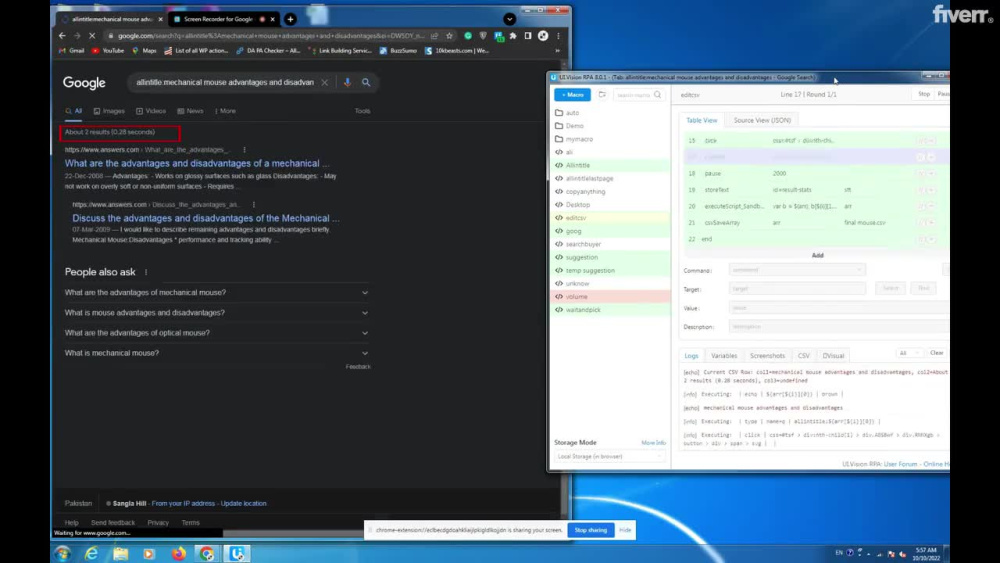This screenshot has height=563, width=1000.
Task: Switch to the Source View (JSON) tab
Action: 762,120
